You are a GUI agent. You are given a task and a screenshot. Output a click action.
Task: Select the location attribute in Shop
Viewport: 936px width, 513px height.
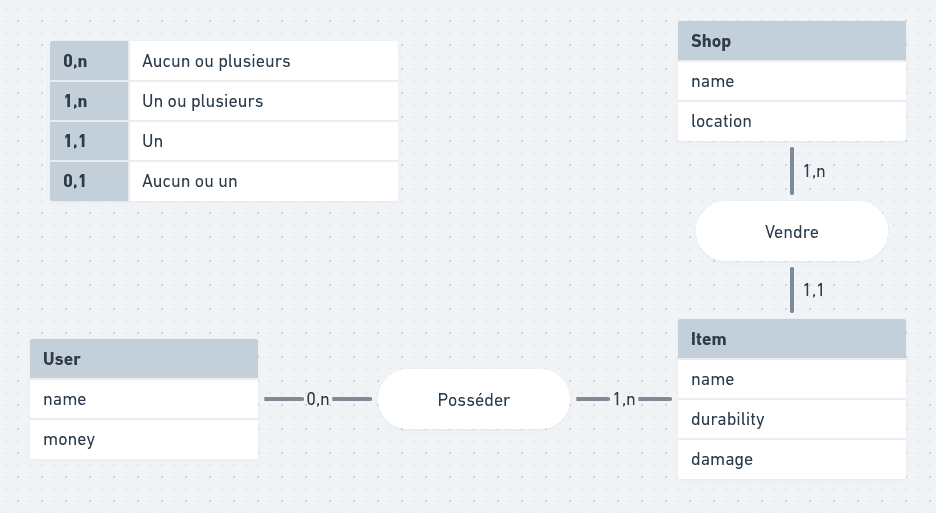point(792,121)
